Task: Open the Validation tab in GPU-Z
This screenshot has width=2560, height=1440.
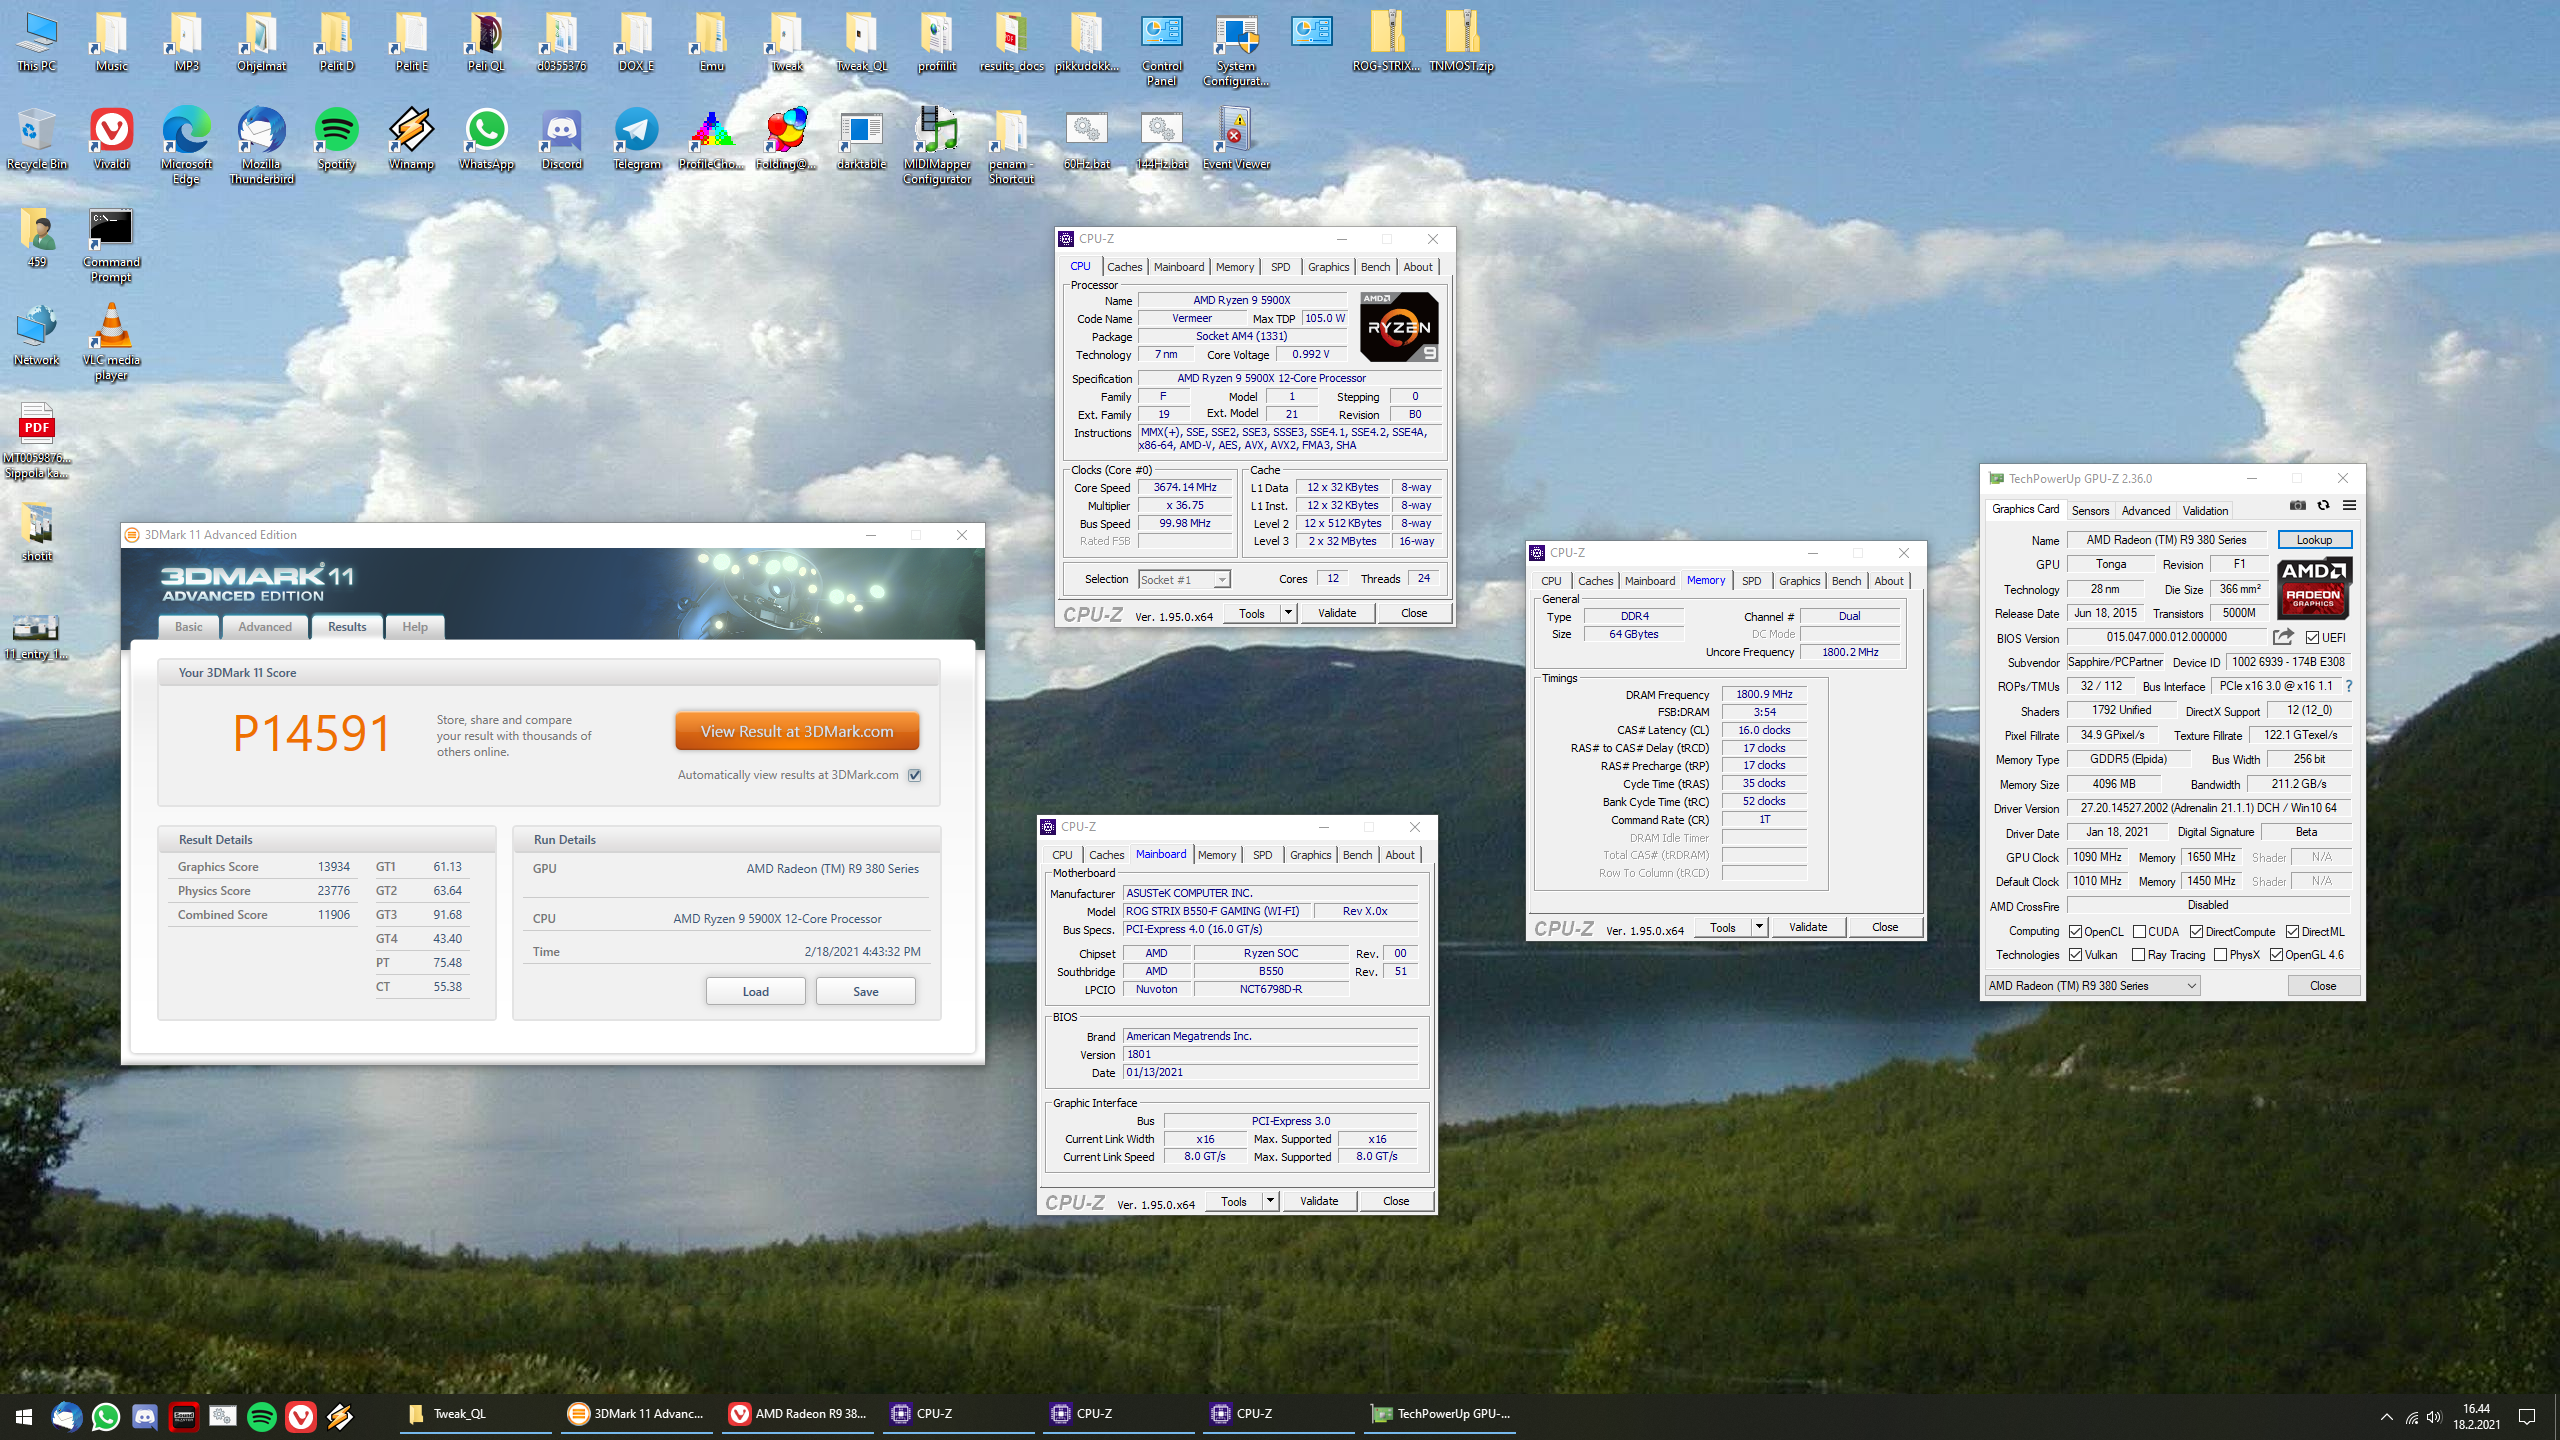Action: (2205, 510)
